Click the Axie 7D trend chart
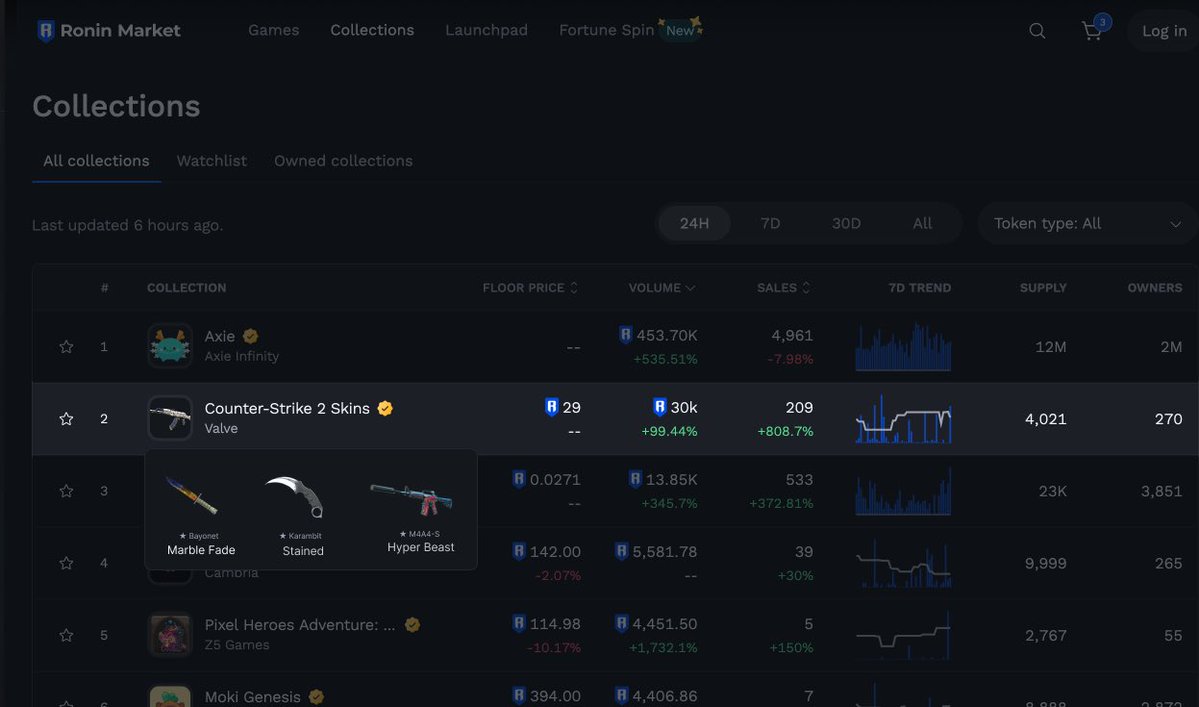 (x=903, y=347)
